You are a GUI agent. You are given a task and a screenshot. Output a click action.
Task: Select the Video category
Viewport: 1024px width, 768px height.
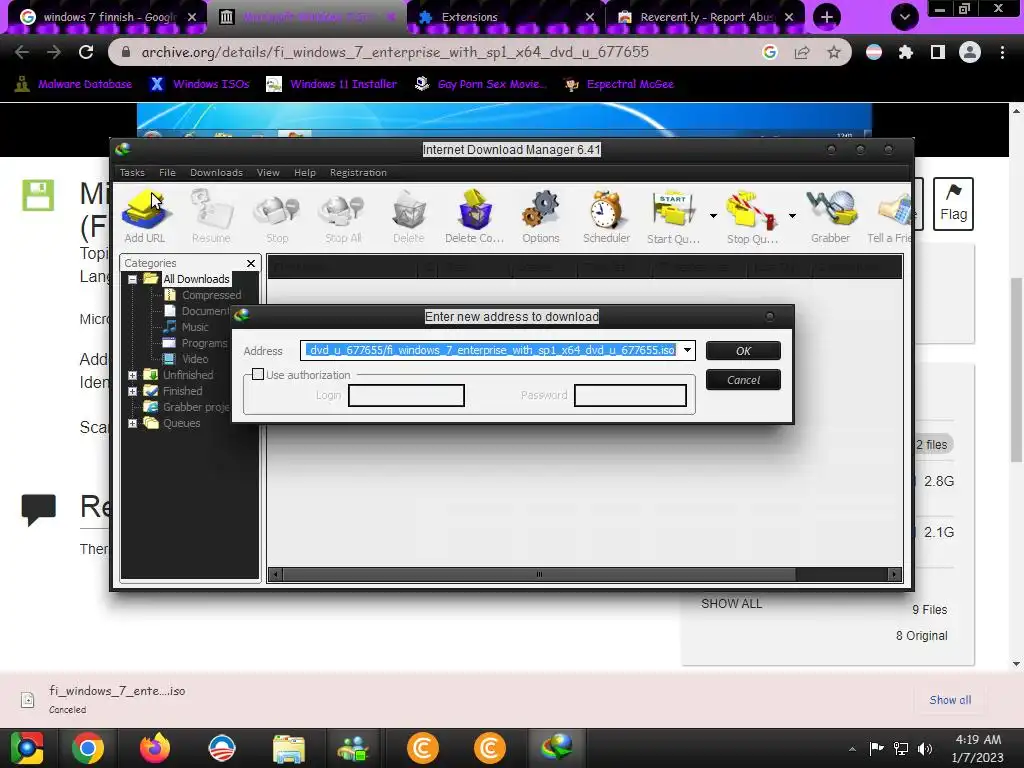[x=195, y=359]
